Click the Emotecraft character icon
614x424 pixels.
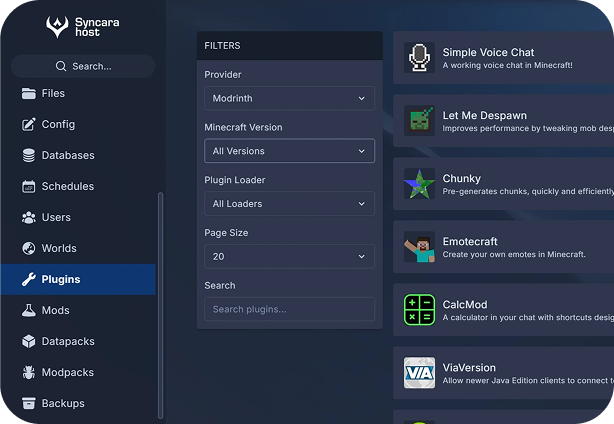pos(419,247)
